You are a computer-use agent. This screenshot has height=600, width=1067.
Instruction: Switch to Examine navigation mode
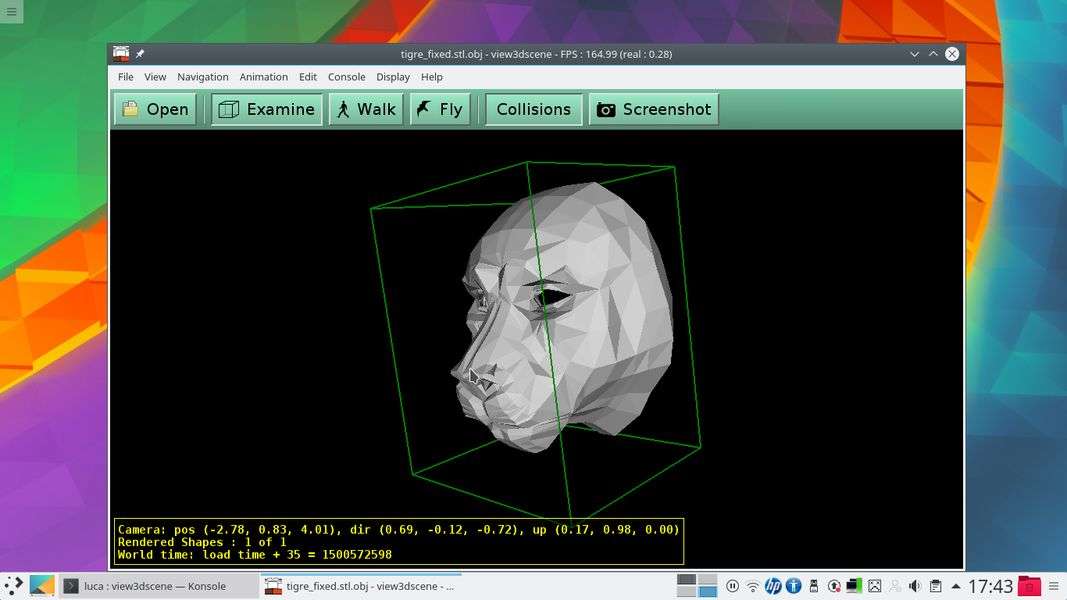click(266, 109)
